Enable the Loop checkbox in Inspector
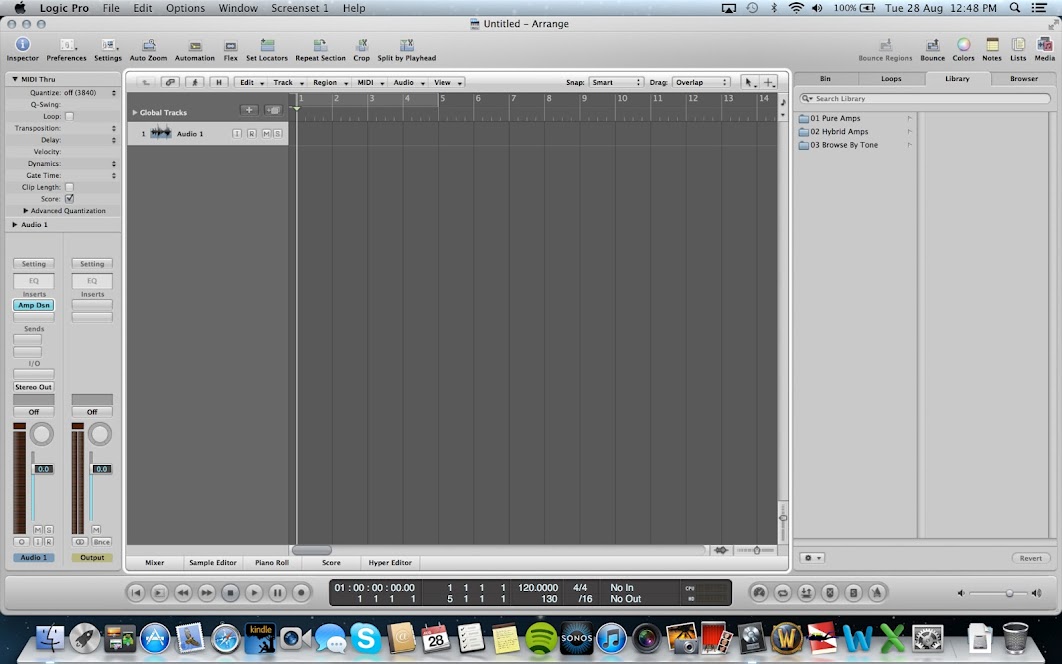 point(69,116)
